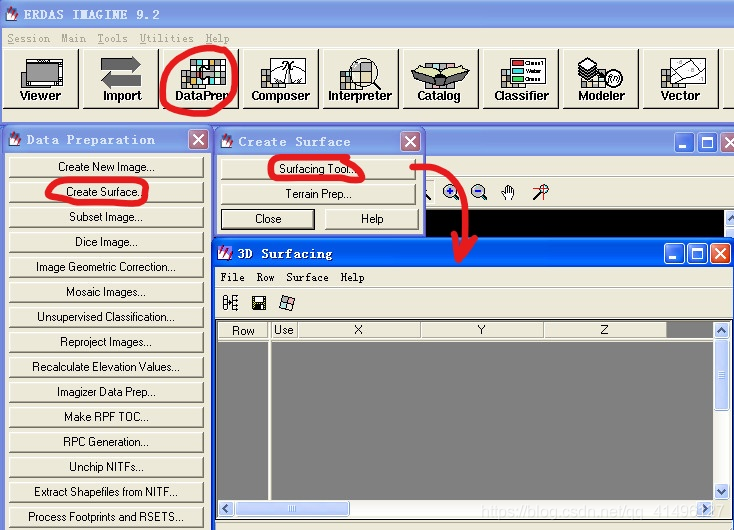Open Image Geometric Correction

(106, 267)
